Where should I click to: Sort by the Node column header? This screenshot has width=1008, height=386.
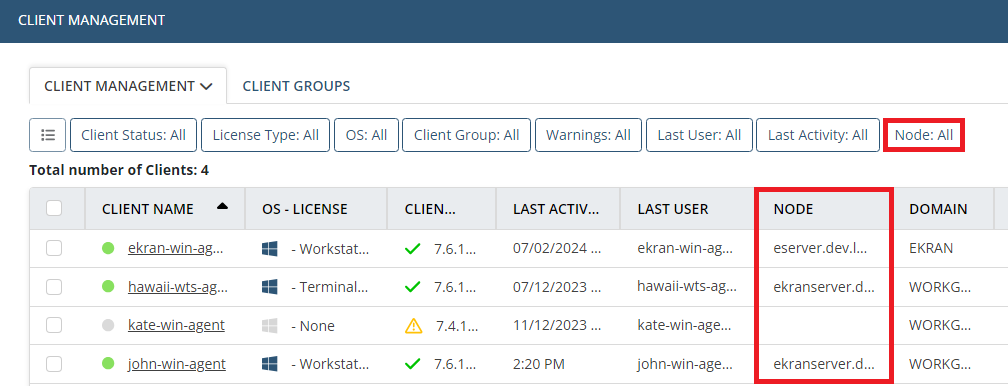[793, 209]
